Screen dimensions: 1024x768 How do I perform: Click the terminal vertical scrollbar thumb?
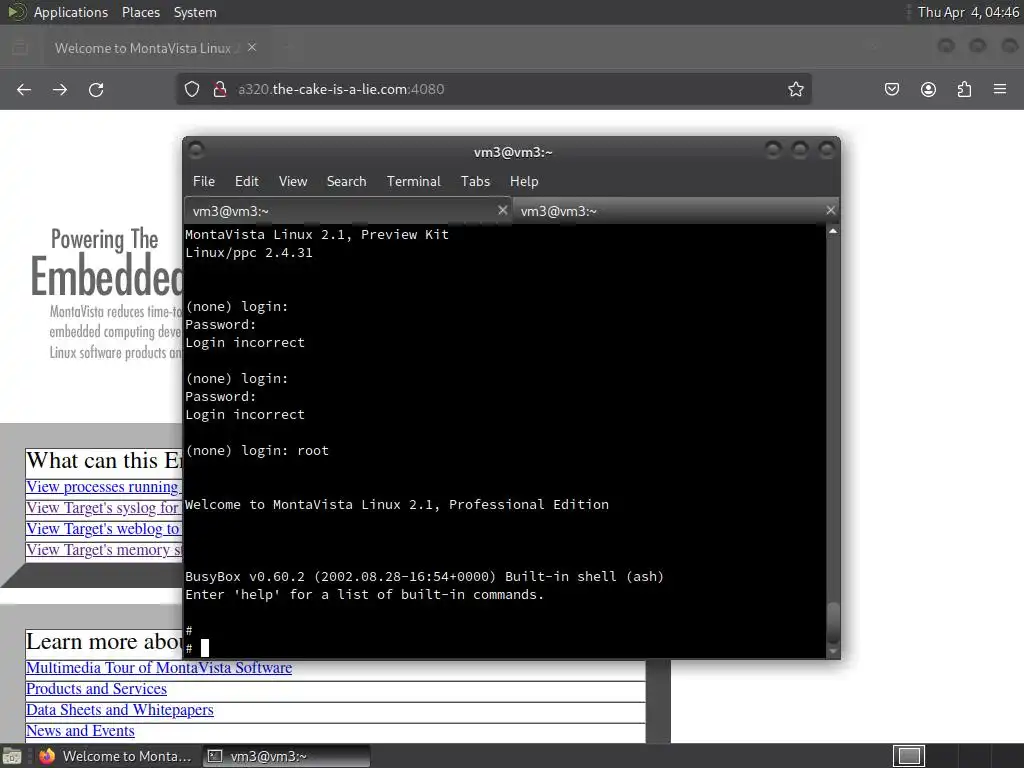(x=833, y=623)
